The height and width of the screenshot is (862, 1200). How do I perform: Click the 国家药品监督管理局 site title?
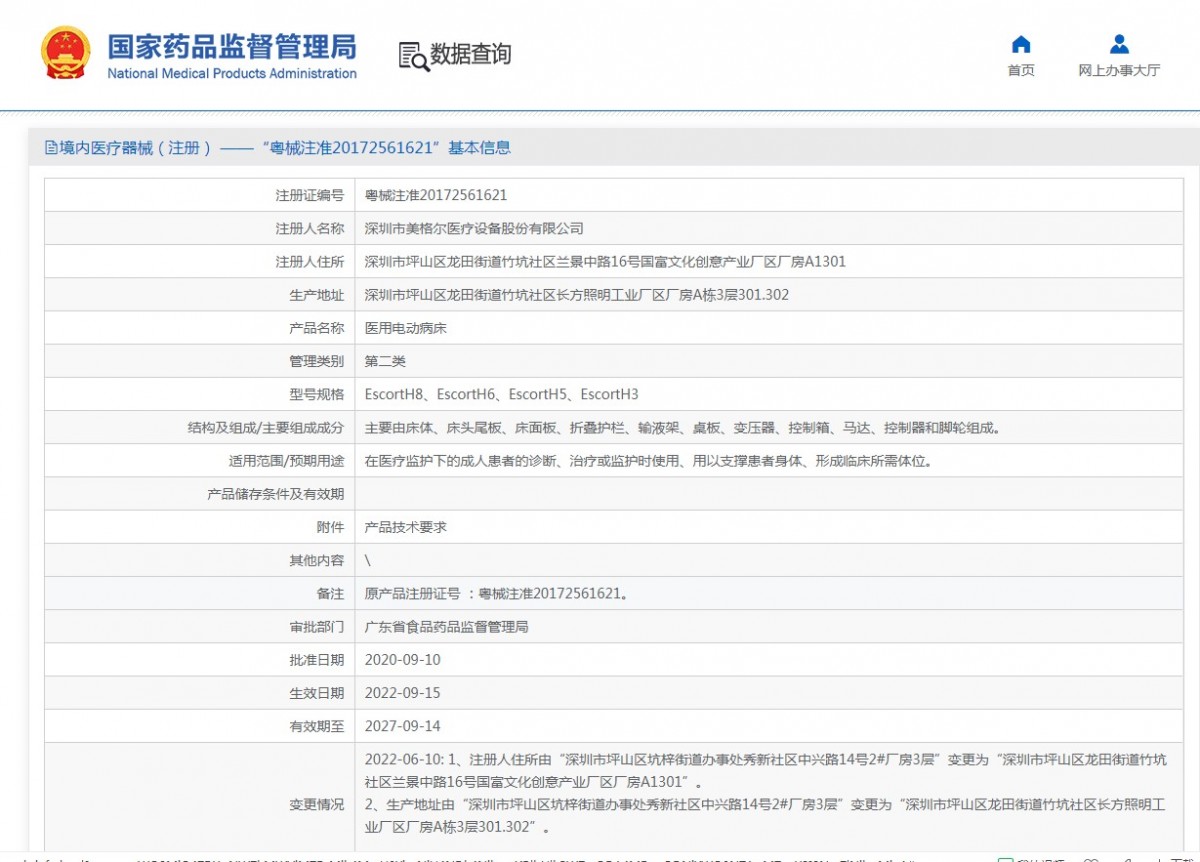click(231, 46)
